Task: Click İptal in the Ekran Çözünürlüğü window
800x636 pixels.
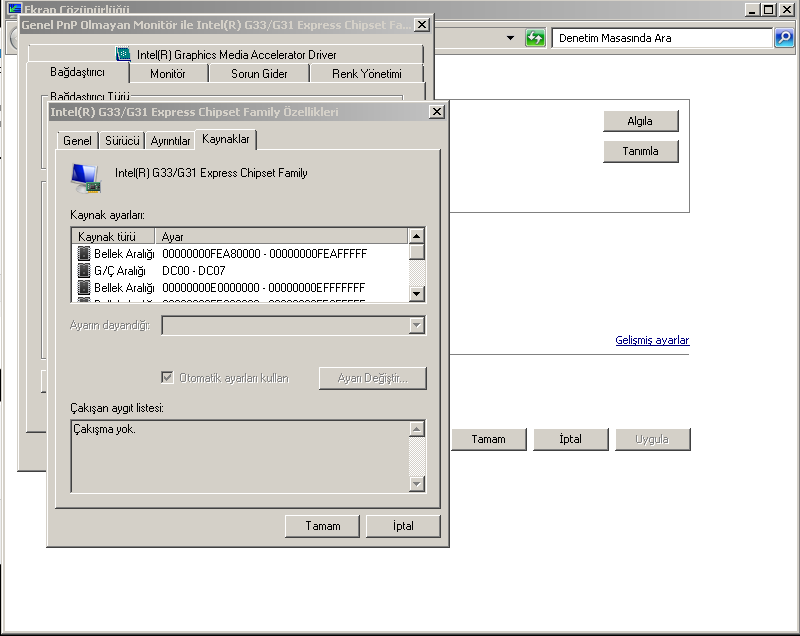Action: pyautogui.click(x=571, y=439)
